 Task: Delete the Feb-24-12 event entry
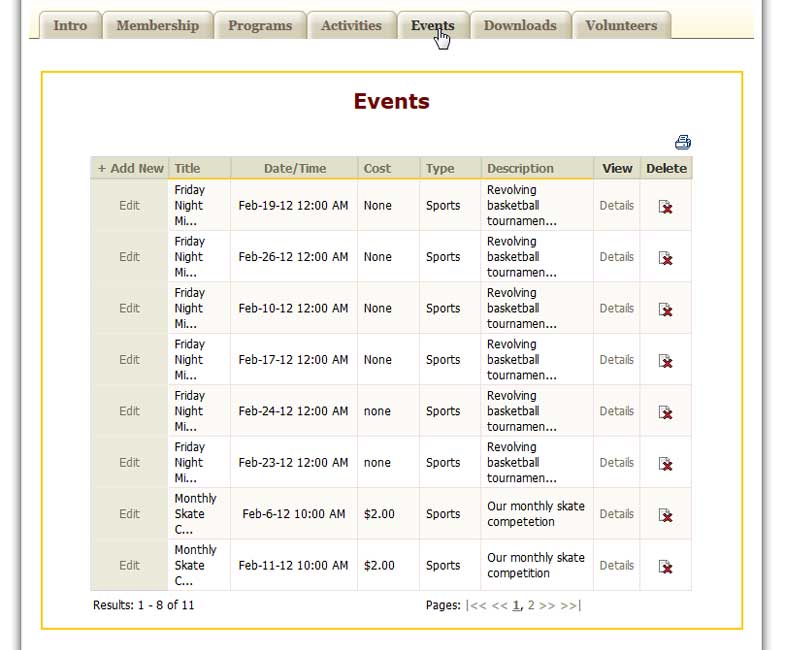665,412
